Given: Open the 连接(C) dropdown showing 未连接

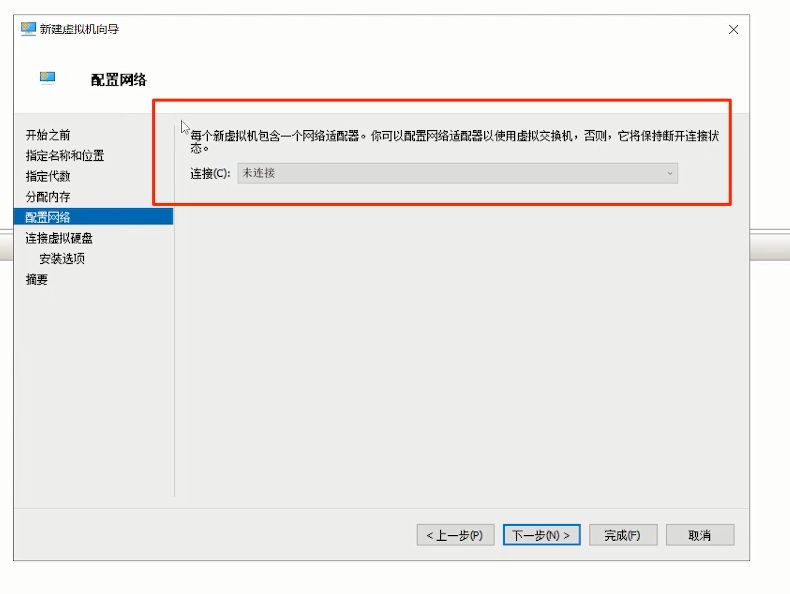Looking at the screenshot, I should tap(457, 173).
